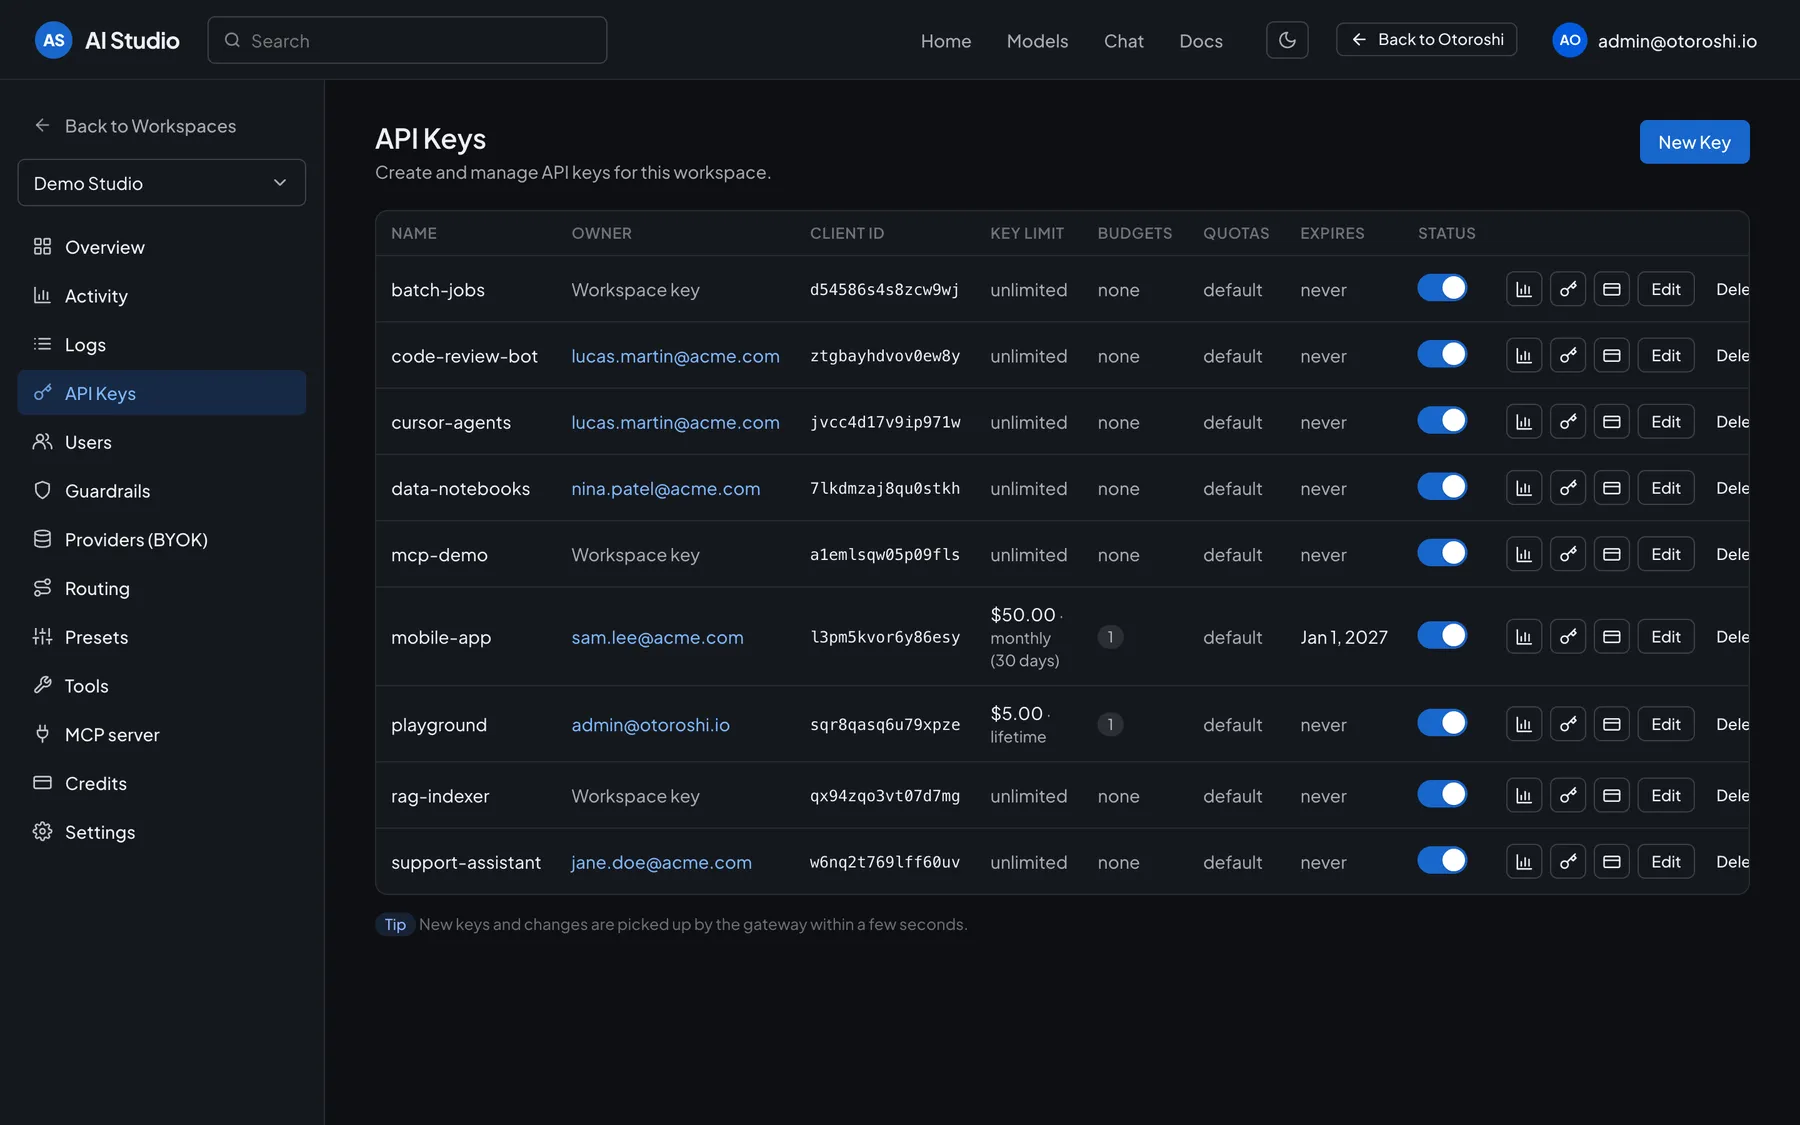Go to Guardrails section
1800x1125 pixels.
pyautogui.click(x=162, y=491)
